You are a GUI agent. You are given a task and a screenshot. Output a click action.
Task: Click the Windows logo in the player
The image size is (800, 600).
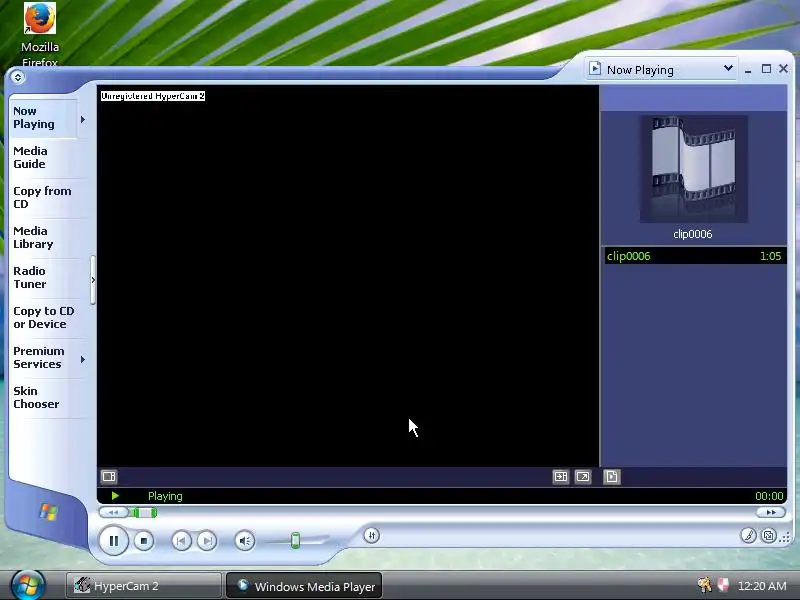click(x=48, y=512)
